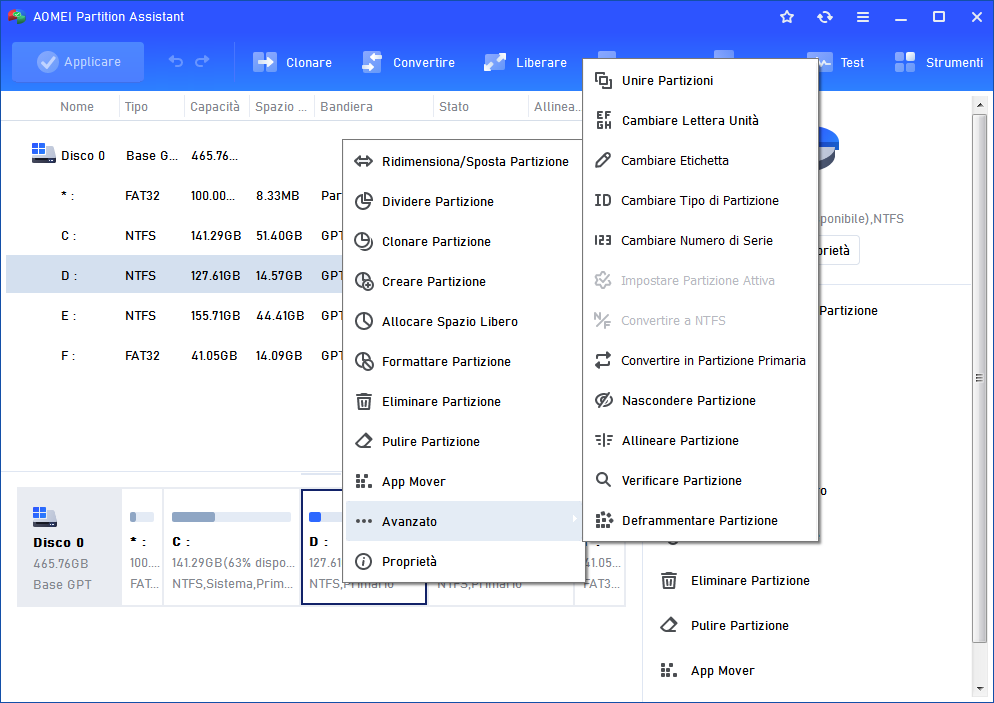The image size is (994, 703).
Task: Click the Dividere Partizione pie icon
Action: [364, 202]
